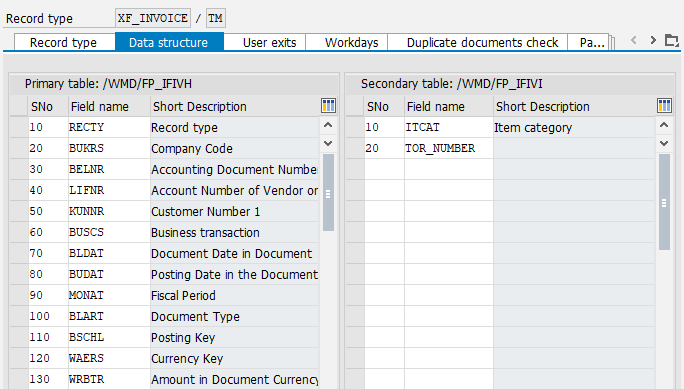This screenshot has height=389, width=684.
Task: Click primary table Short Description column header
Action: 235,106
